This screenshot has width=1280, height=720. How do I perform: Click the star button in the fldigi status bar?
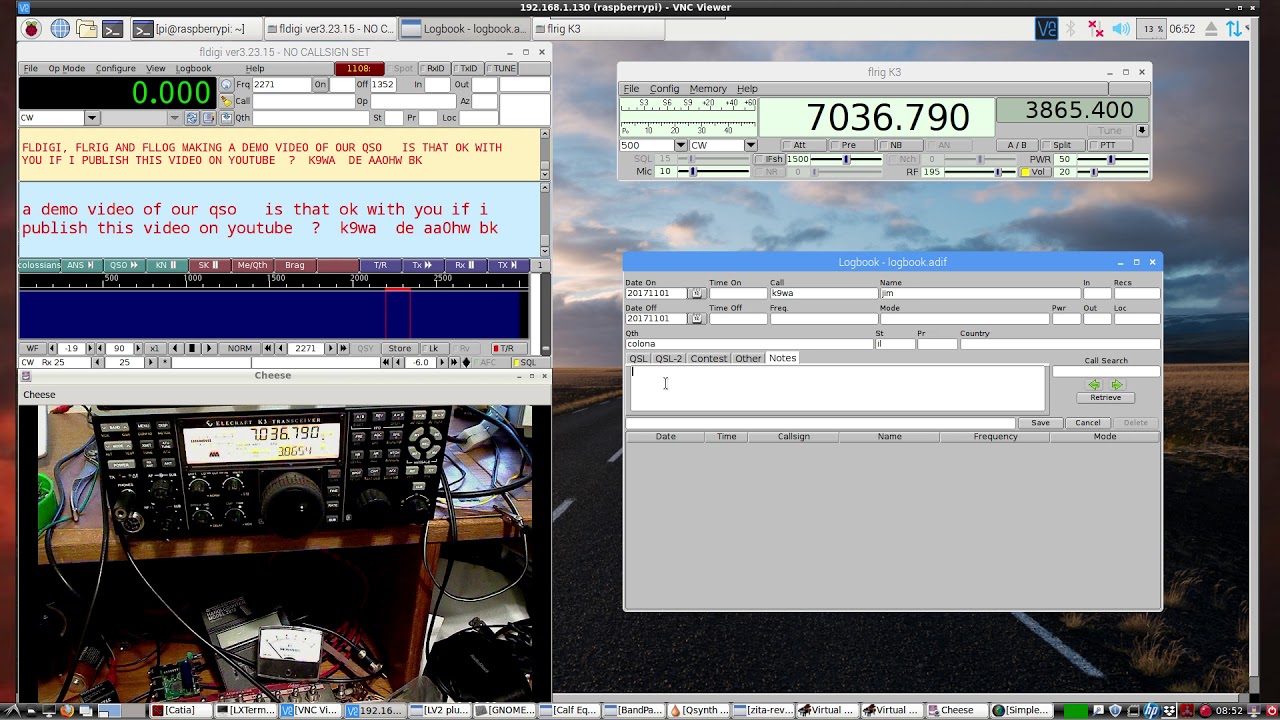coord(164,362)
